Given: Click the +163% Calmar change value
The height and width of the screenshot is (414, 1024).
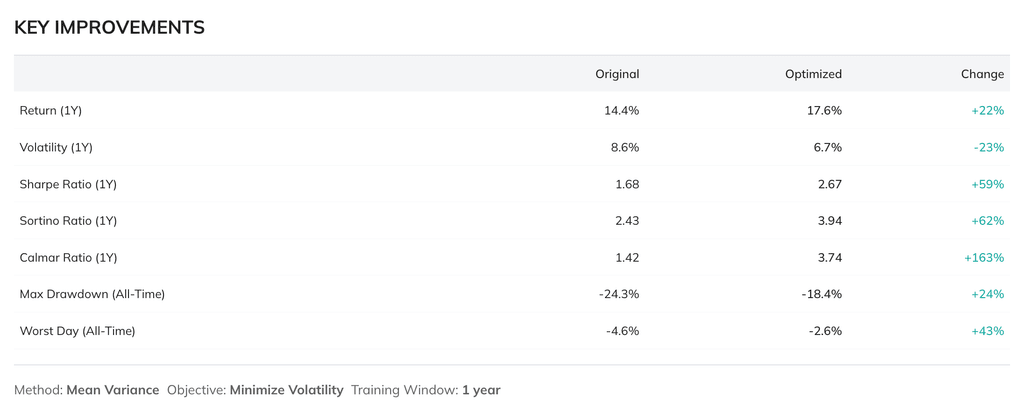Looking at the screenshot, I should pyautogui.click(x=984, y=258).
